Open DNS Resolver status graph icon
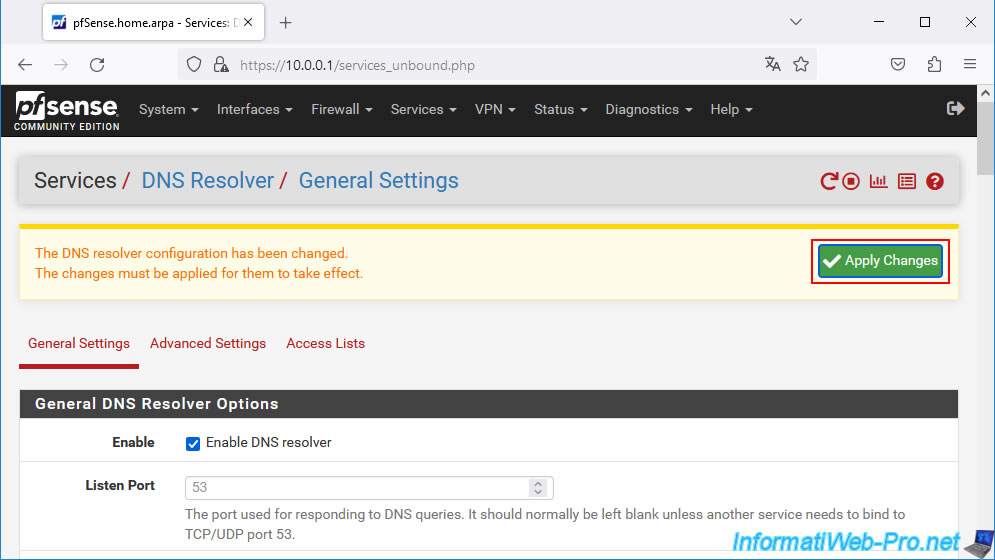 [878, 182]
